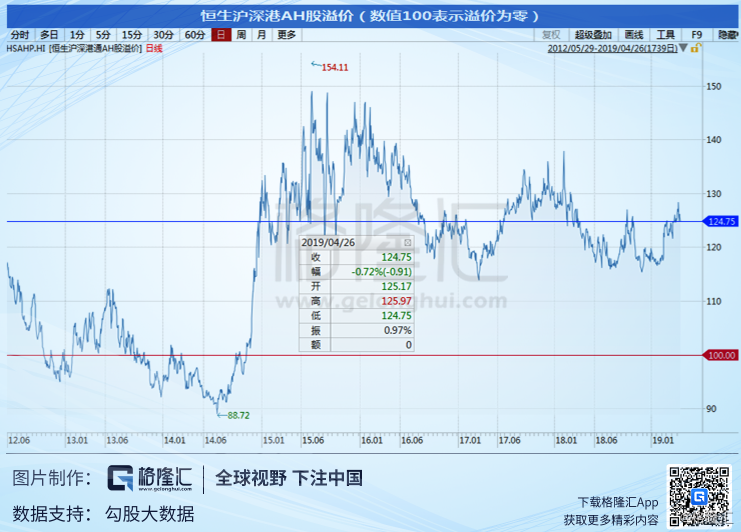Viewport: 741px width, 532px height.
Task: Click the 复权 adjustment button
Action: coord(551,35)
